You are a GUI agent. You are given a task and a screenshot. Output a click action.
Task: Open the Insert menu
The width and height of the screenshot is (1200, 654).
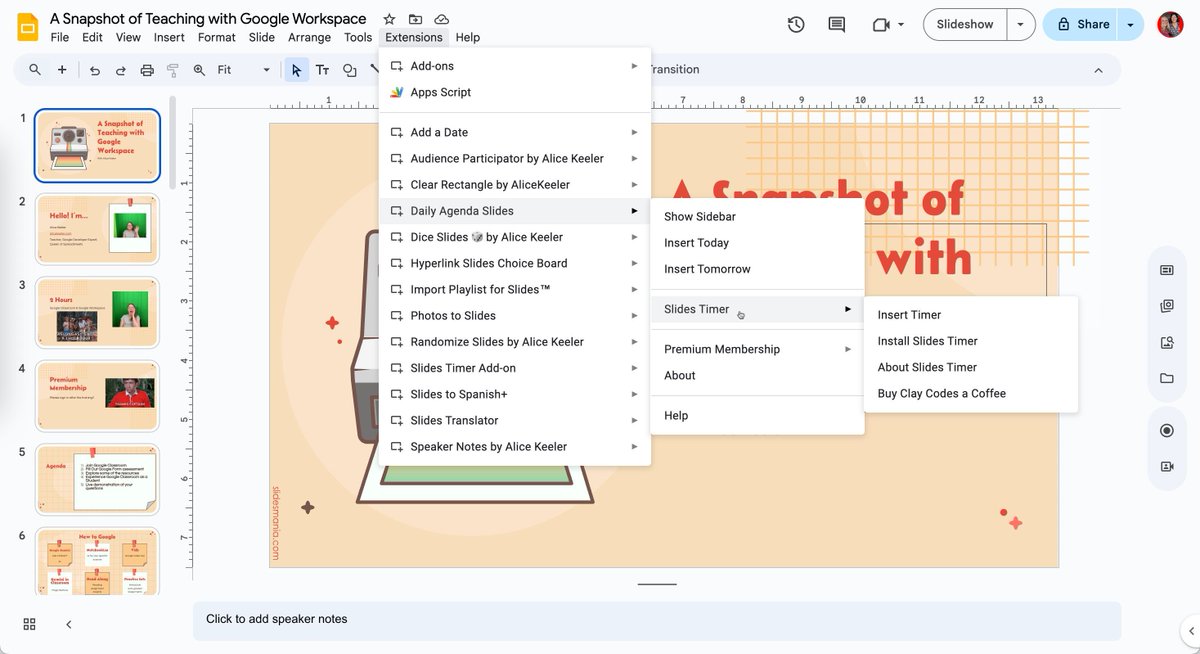coord(169,37)
